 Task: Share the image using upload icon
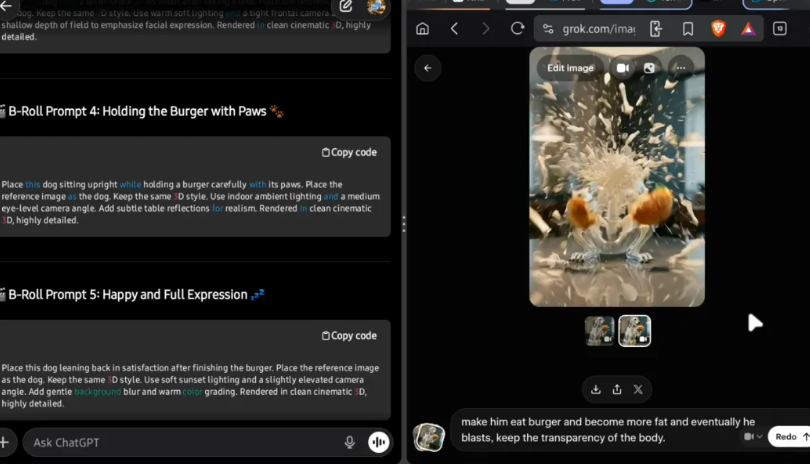coord(617,389)
